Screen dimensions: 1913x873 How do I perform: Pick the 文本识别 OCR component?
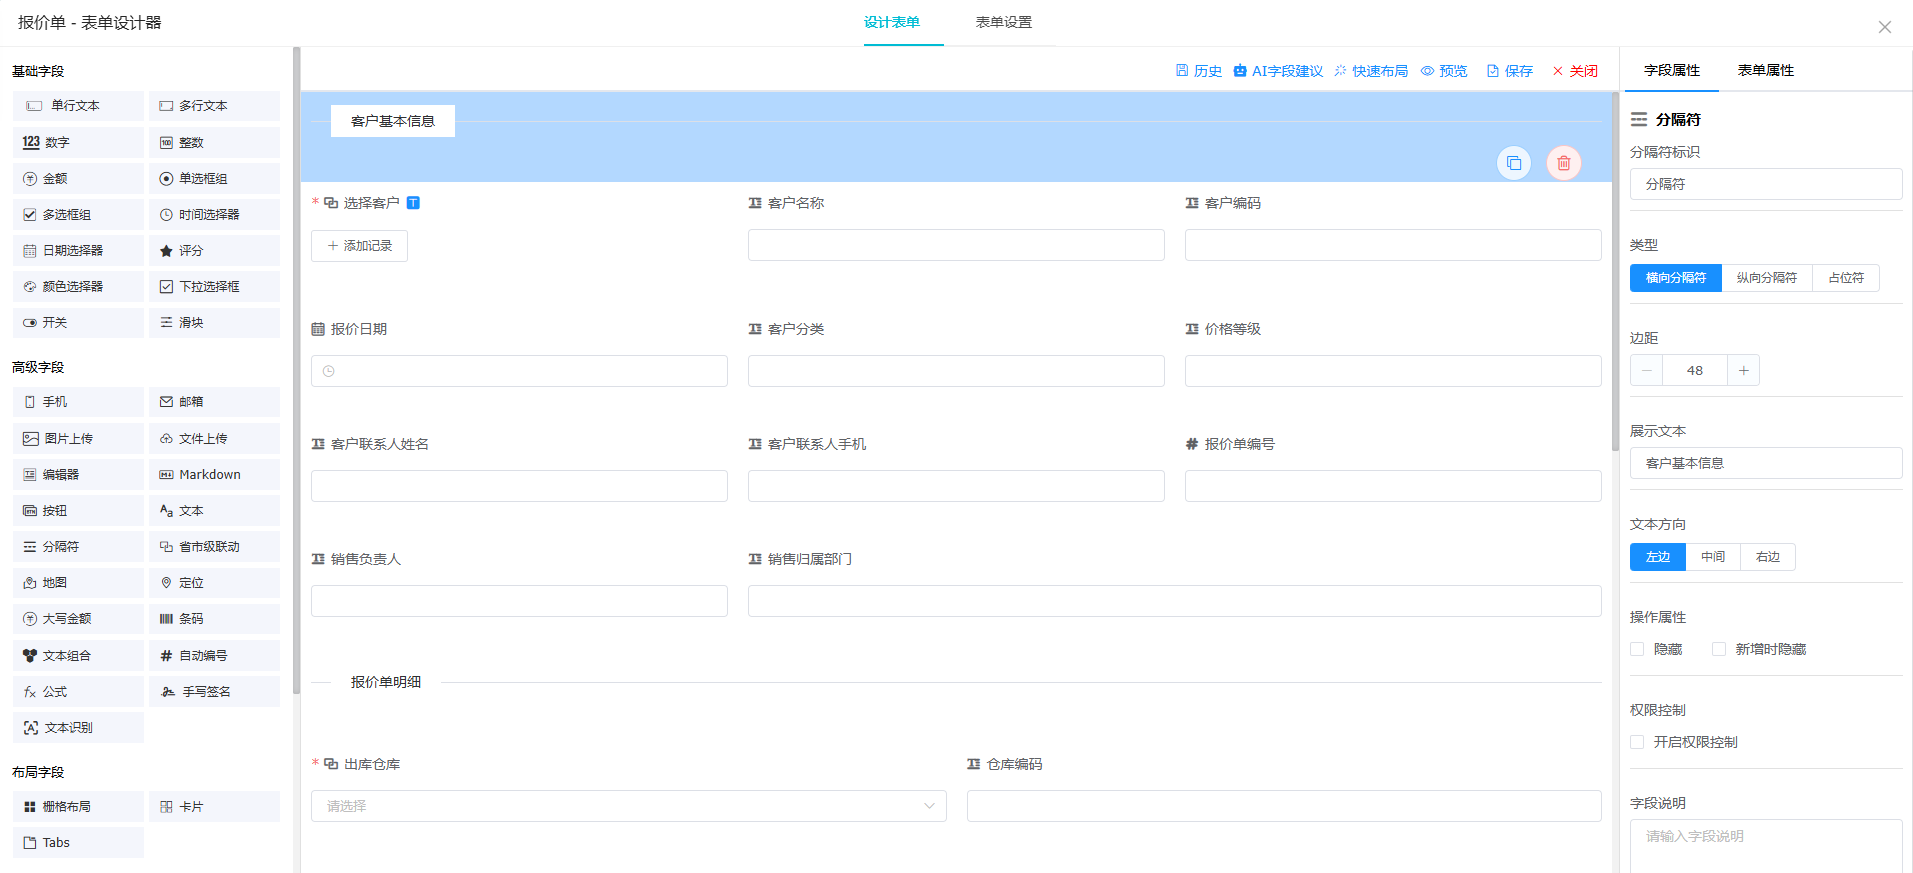79,728
